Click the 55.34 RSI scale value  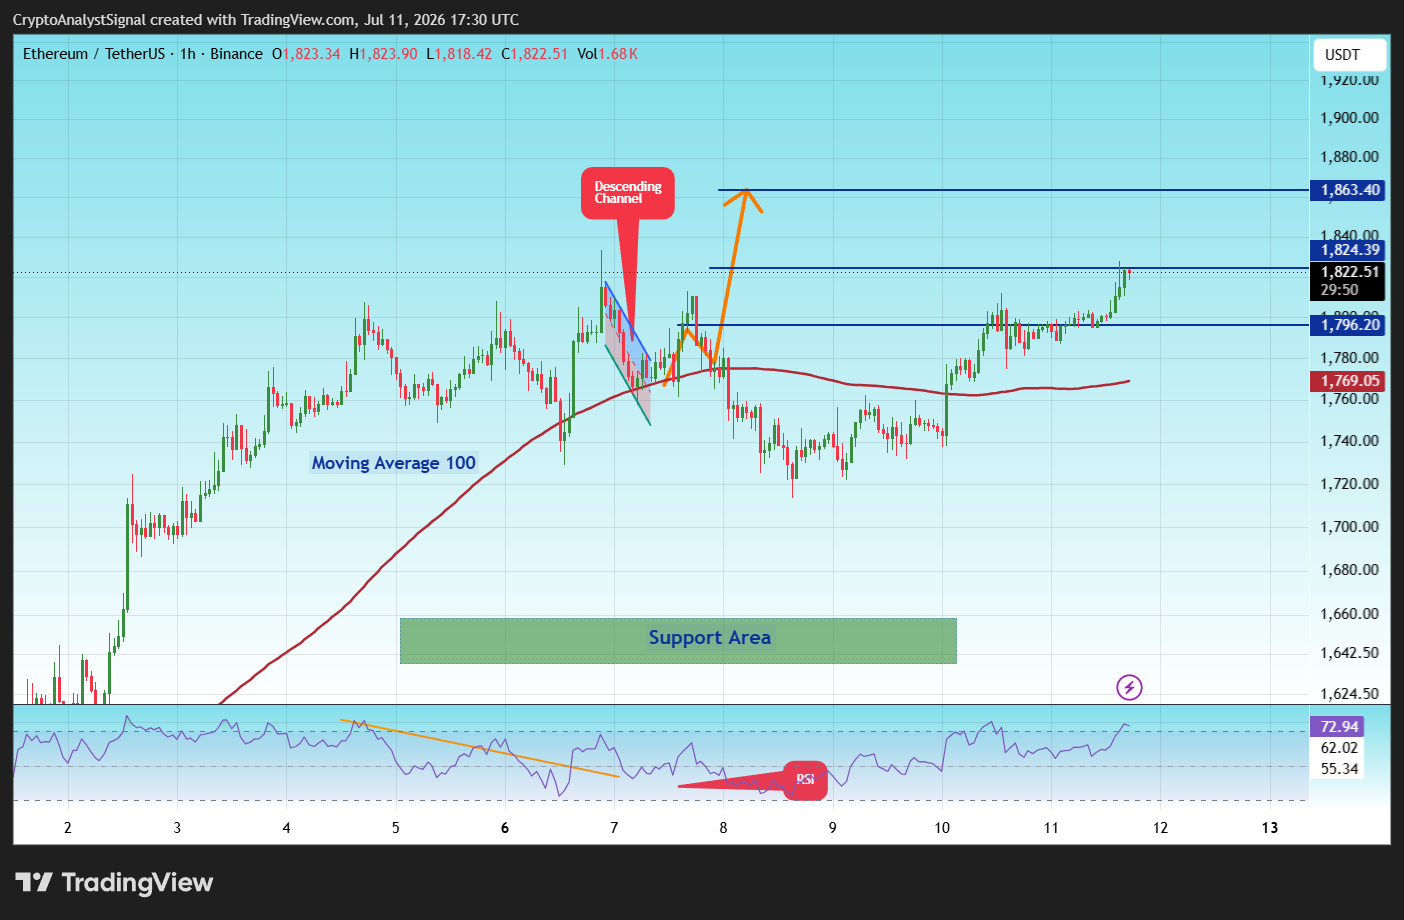tap(1339, 769)
